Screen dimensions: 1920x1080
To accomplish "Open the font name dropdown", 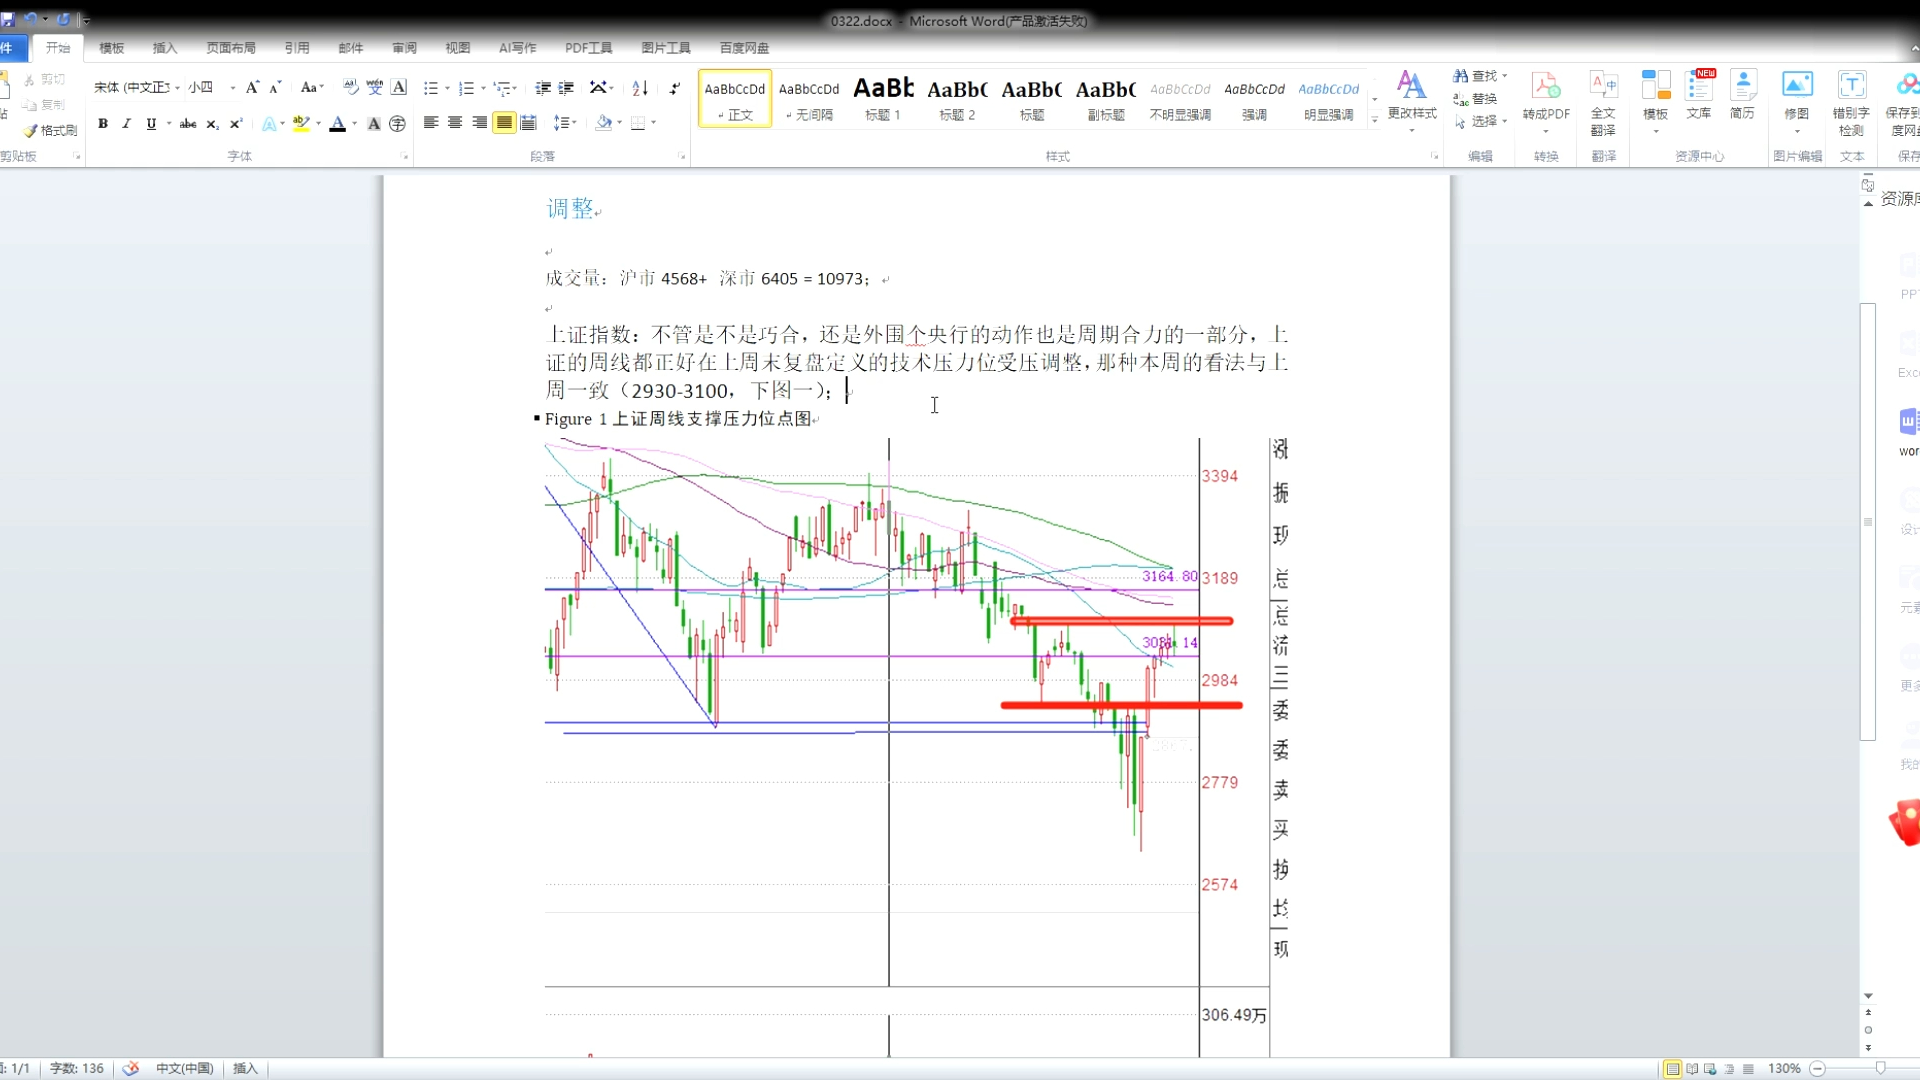I will click(x=177, y=88).
